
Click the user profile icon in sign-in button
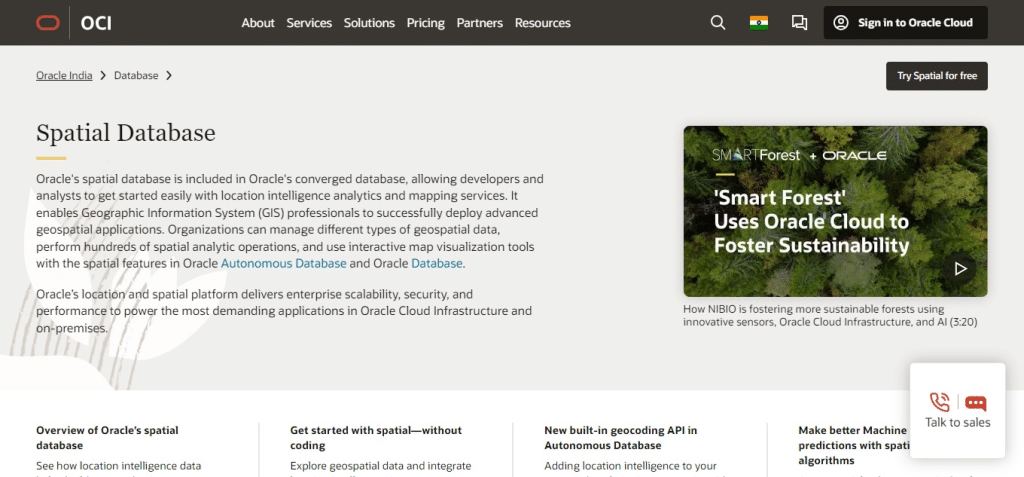coord(840,23)
